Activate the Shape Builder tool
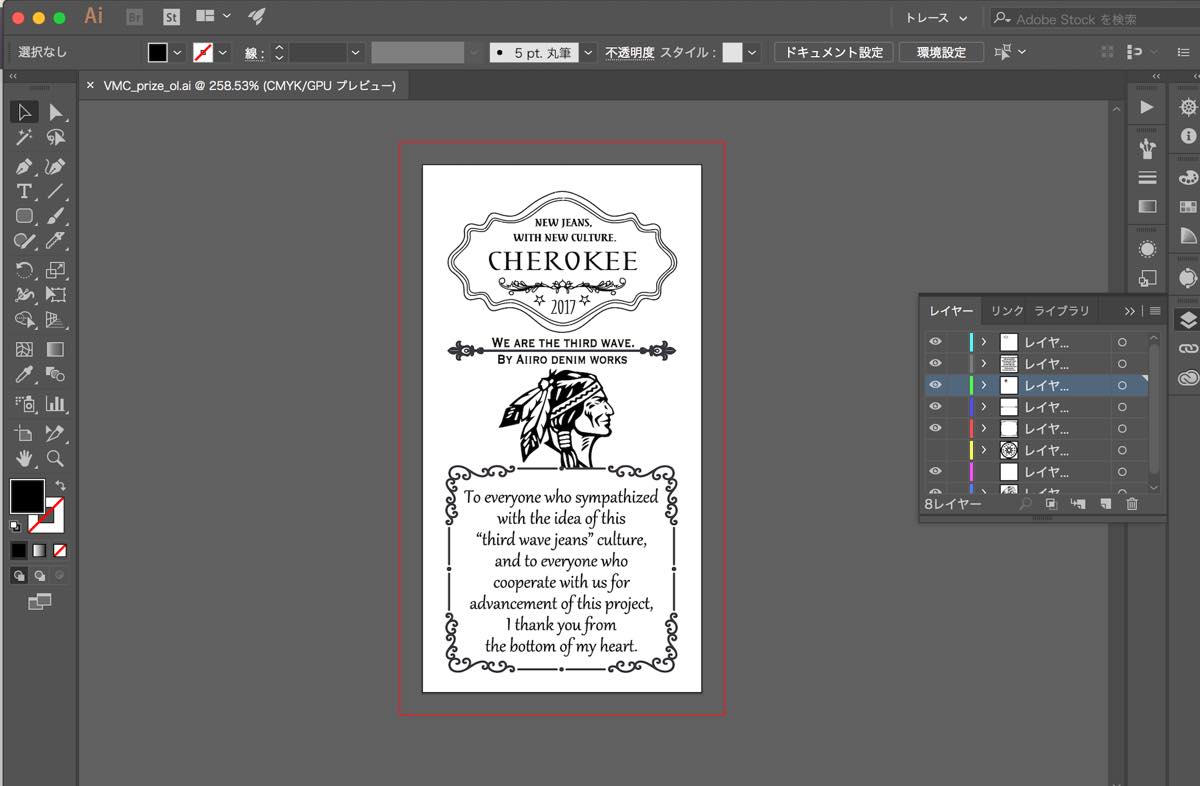The width and height of the screenshot is (1200, 786). [x=24, y=320]
